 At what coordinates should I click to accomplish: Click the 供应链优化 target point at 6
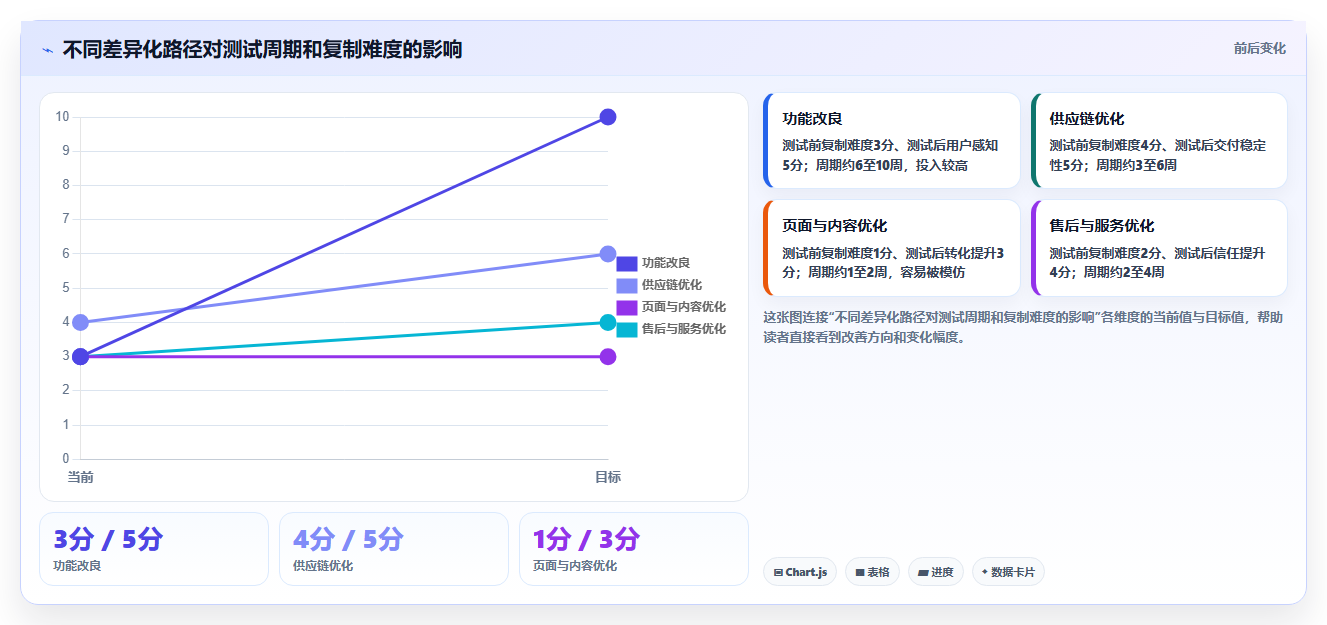(x=607, y=254)
